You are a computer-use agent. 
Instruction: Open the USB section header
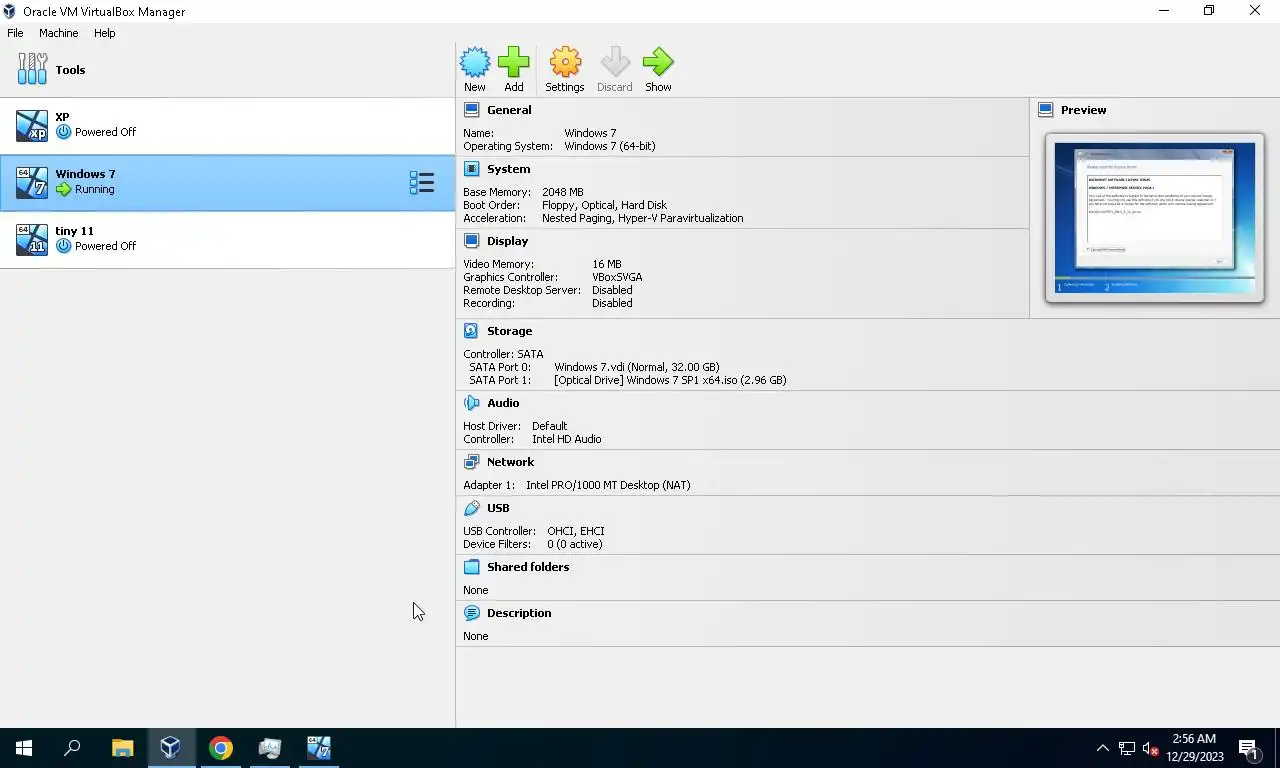[x=498, y=508]
